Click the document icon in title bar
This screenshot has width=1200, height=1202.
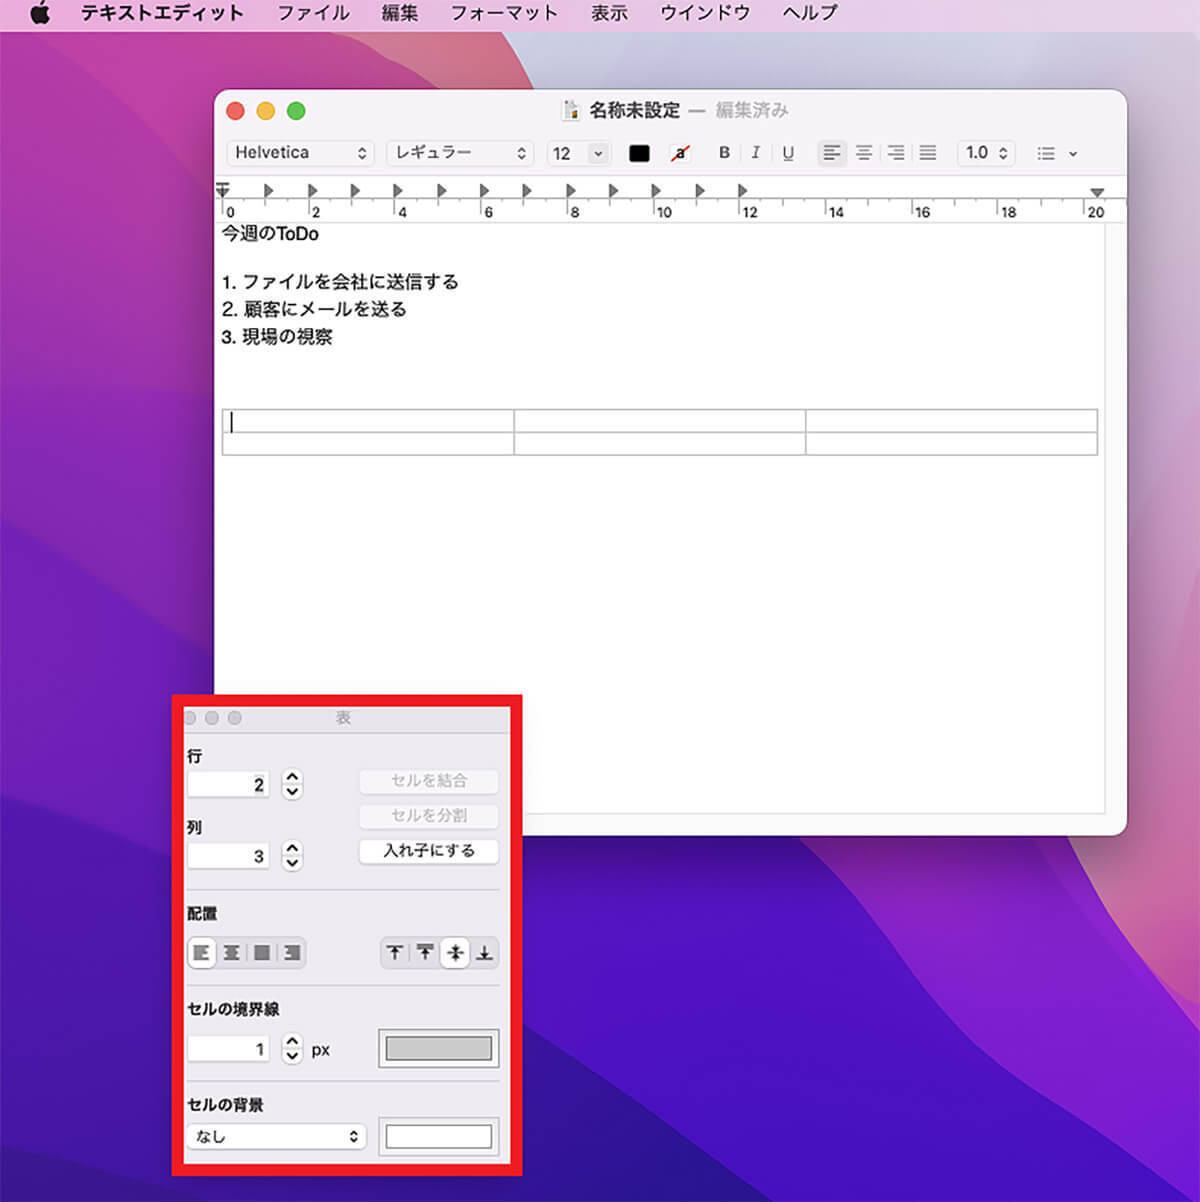570,110
